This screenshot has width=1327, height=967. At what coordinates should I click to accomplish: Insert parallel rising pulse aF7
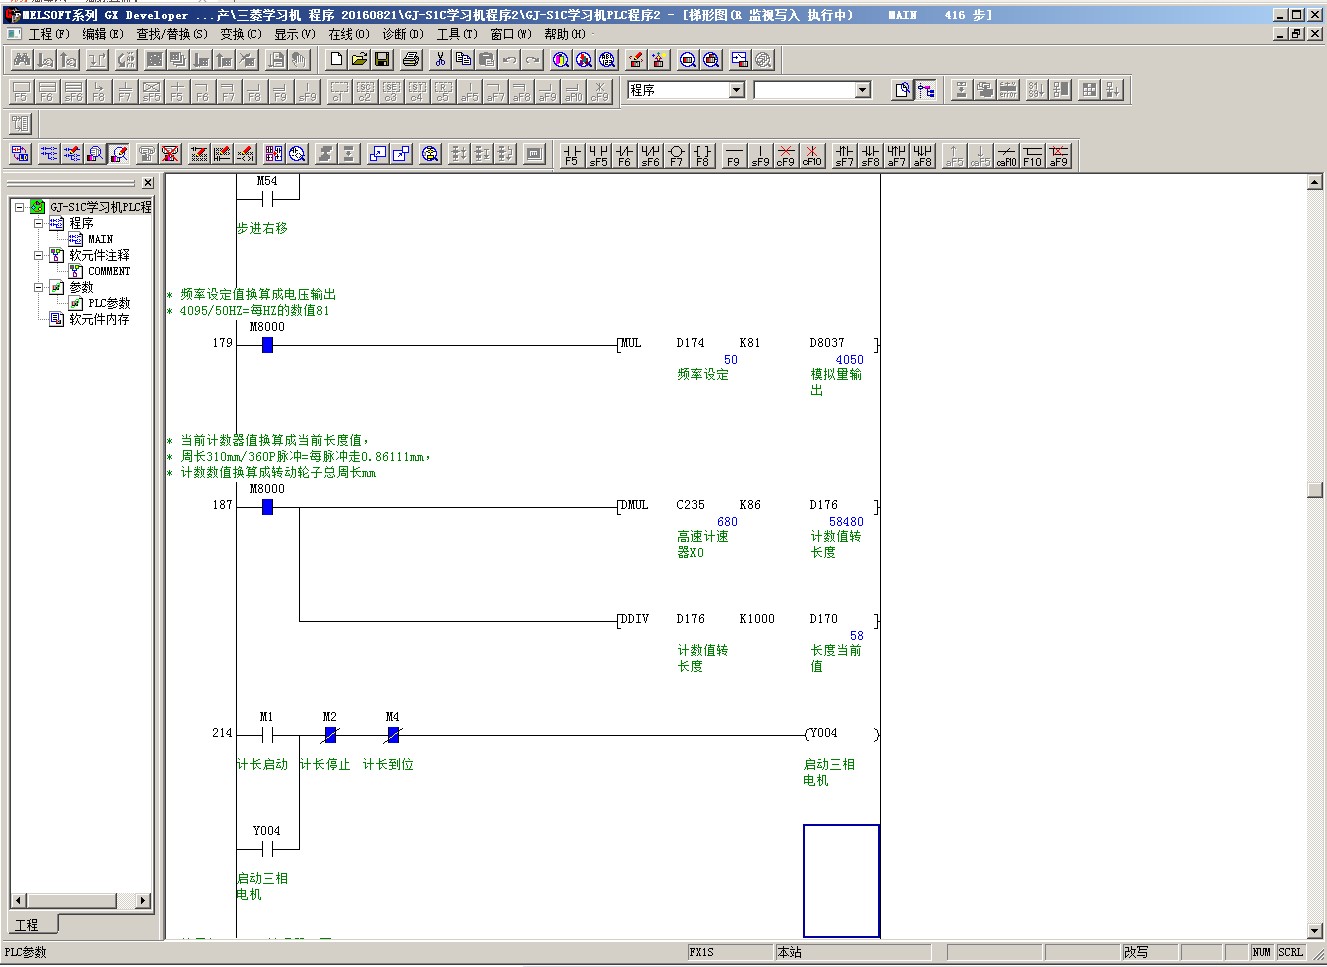[896, 154]
